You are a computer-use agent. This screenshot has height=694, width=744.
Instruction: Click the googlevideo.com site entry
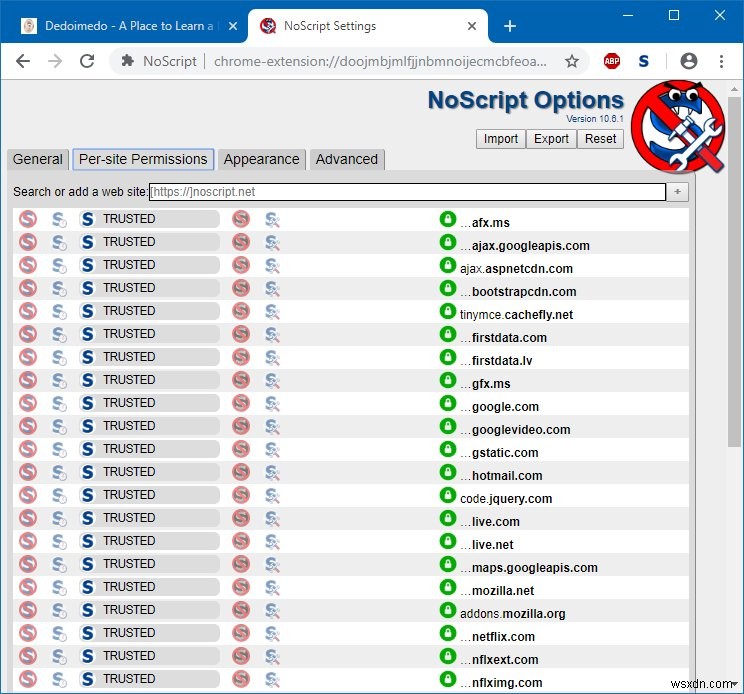click(516, 430)
